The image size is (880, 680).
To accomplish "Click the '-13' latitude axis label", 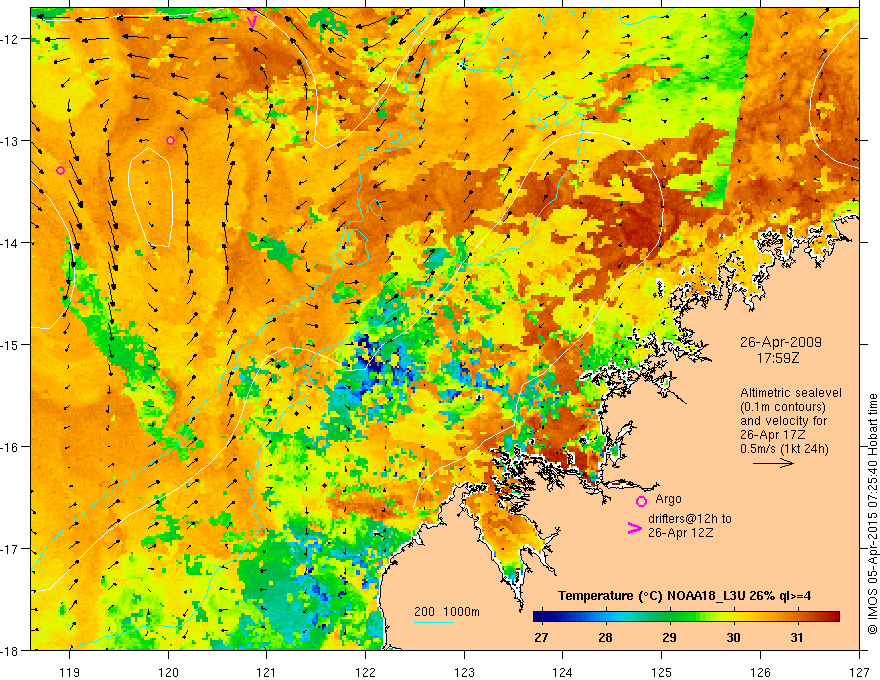I will click(11, 141).
